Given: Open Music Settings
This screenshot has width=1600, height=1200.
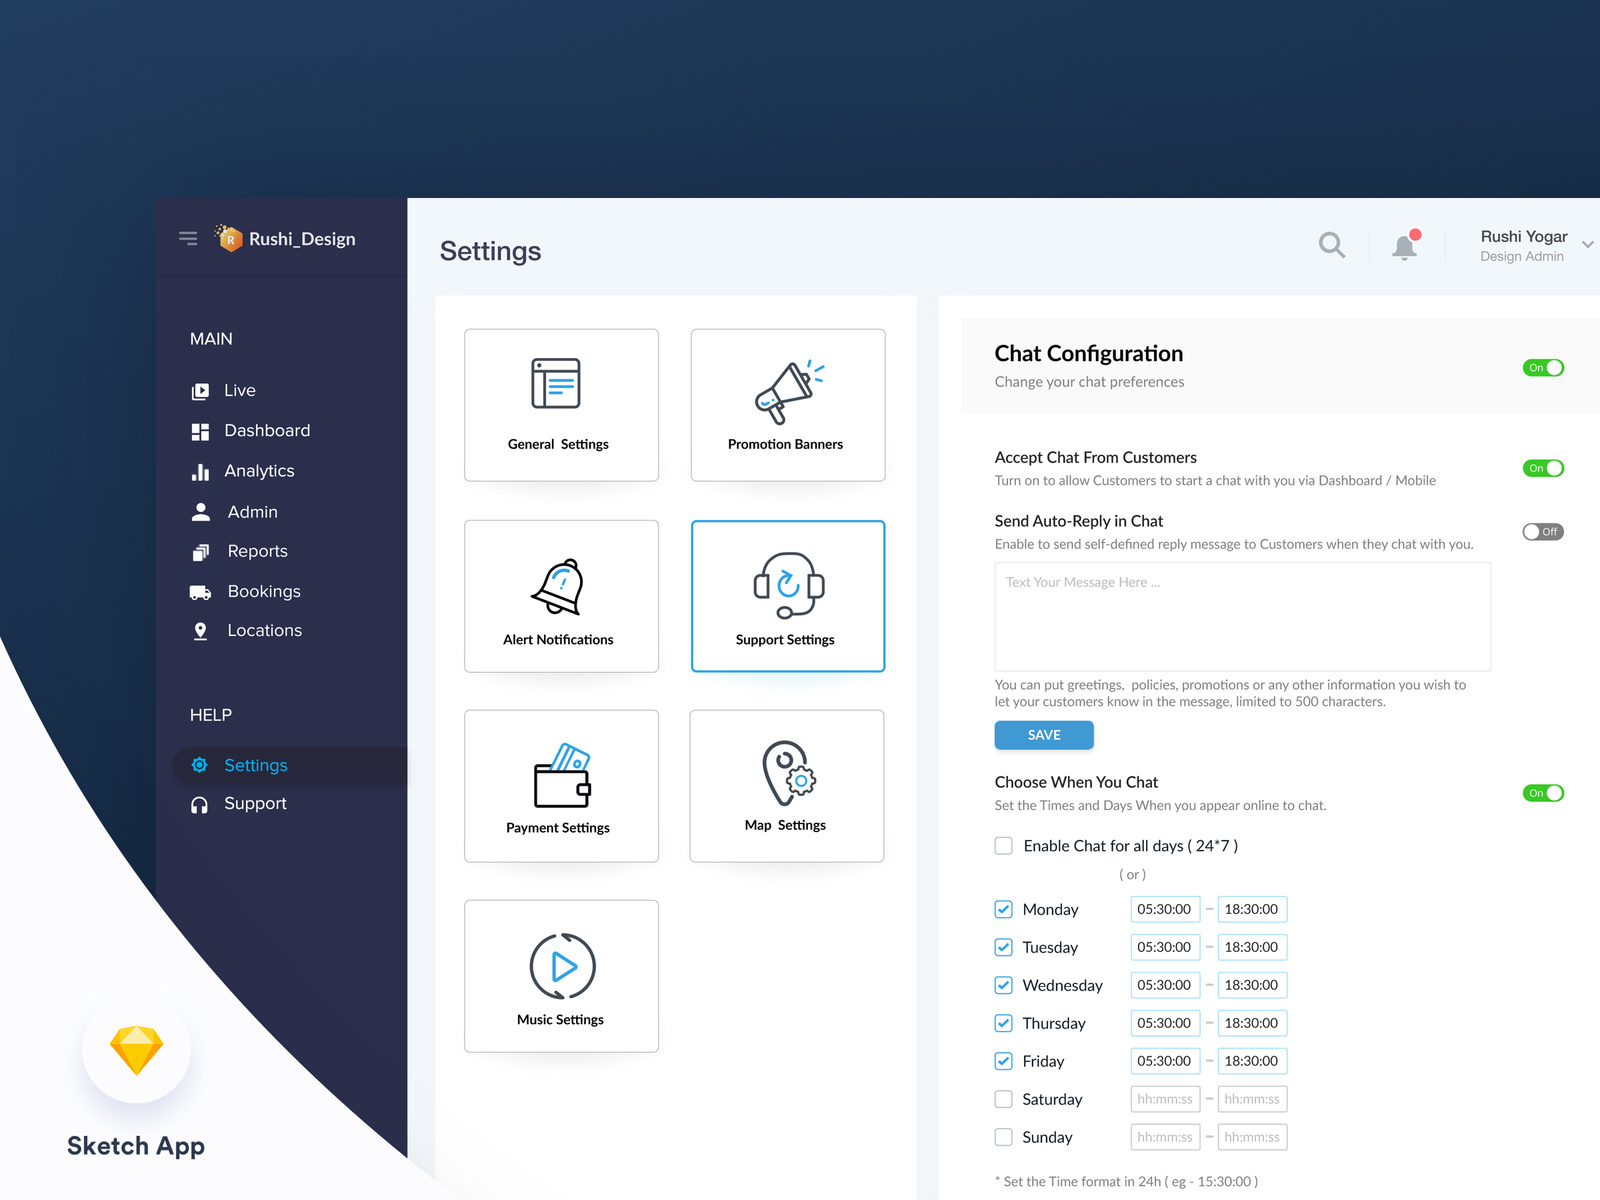Looking at the screenshot, I should [x=560, y=976].
